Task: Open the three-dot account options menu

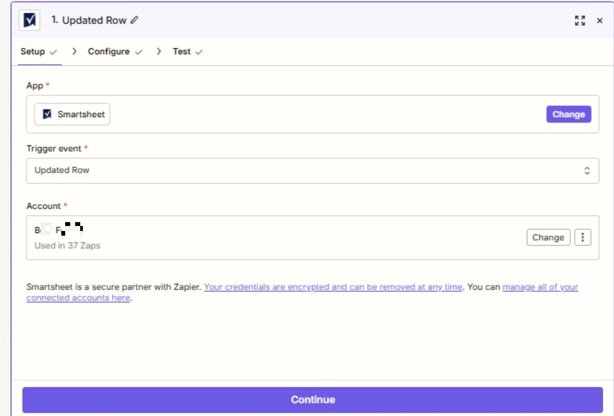Action: [583, 238]
